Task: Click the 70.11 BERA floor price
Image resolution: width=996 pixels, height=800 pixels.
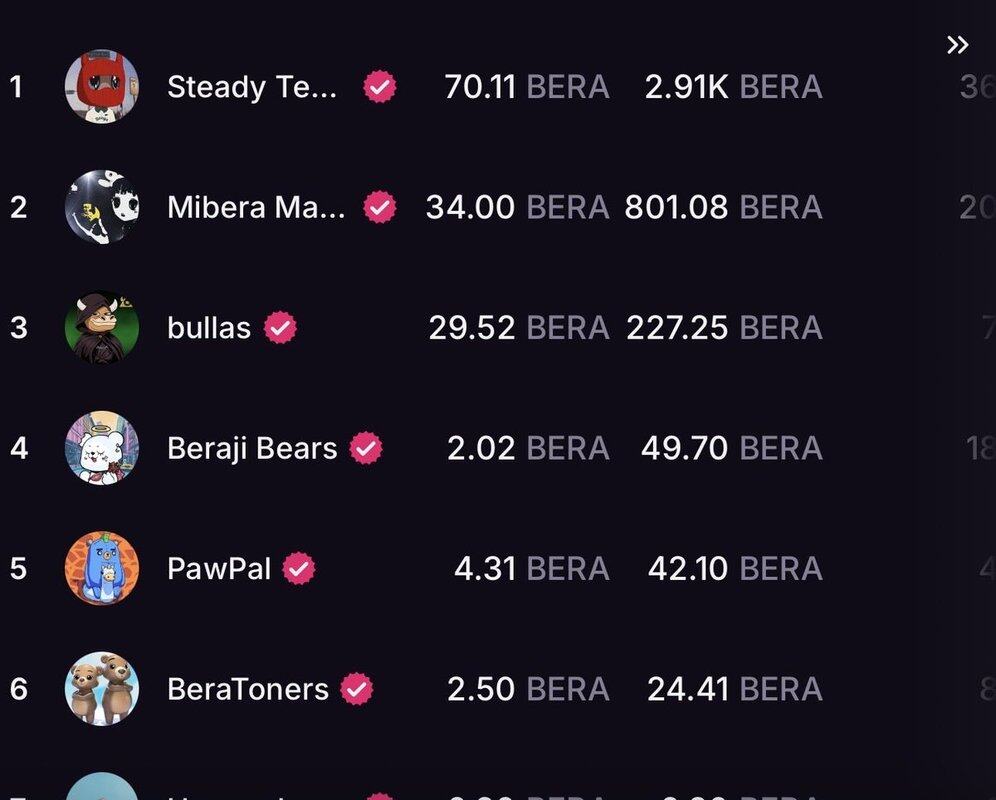Action: point(526,87)
